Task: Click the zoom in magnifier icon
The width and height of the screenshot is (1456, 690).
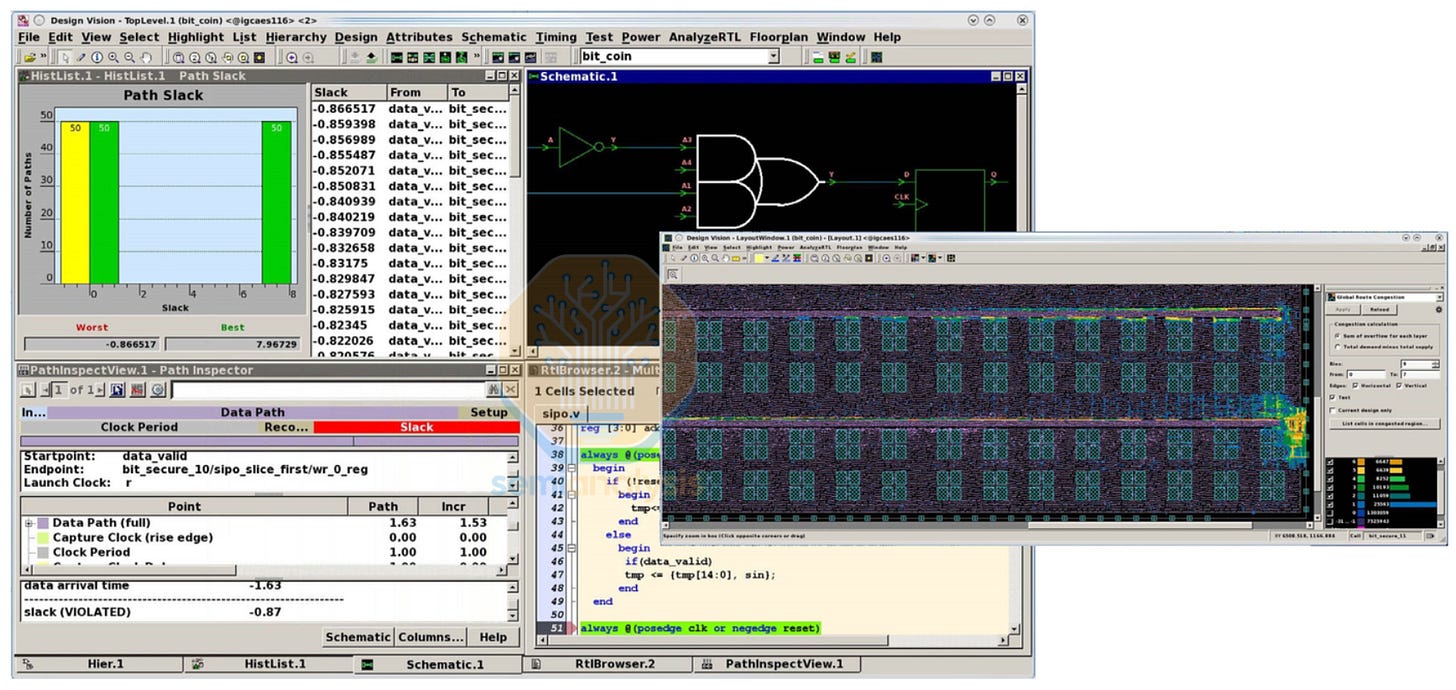Action: click(113, 57)
